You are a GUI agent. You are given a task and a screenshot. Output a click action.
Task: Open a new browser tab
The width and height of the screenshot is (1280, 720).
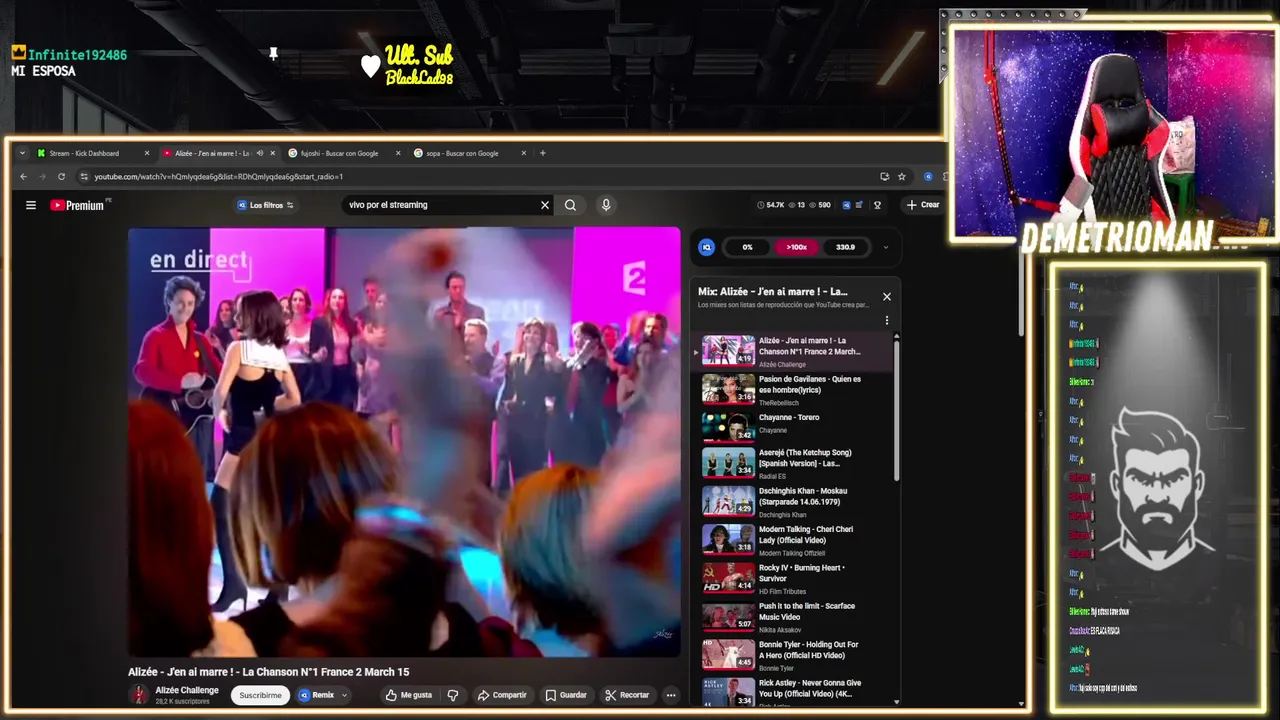tap(543, 153)
